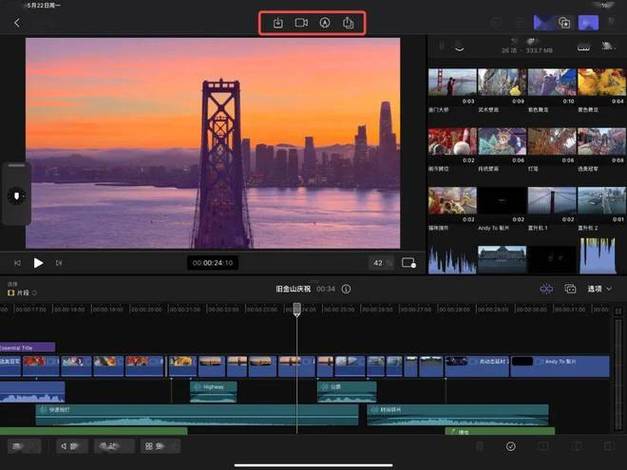Screen dimensions: 627x470
Task: Open the camera record icon
Action: (x=301, y=23)
